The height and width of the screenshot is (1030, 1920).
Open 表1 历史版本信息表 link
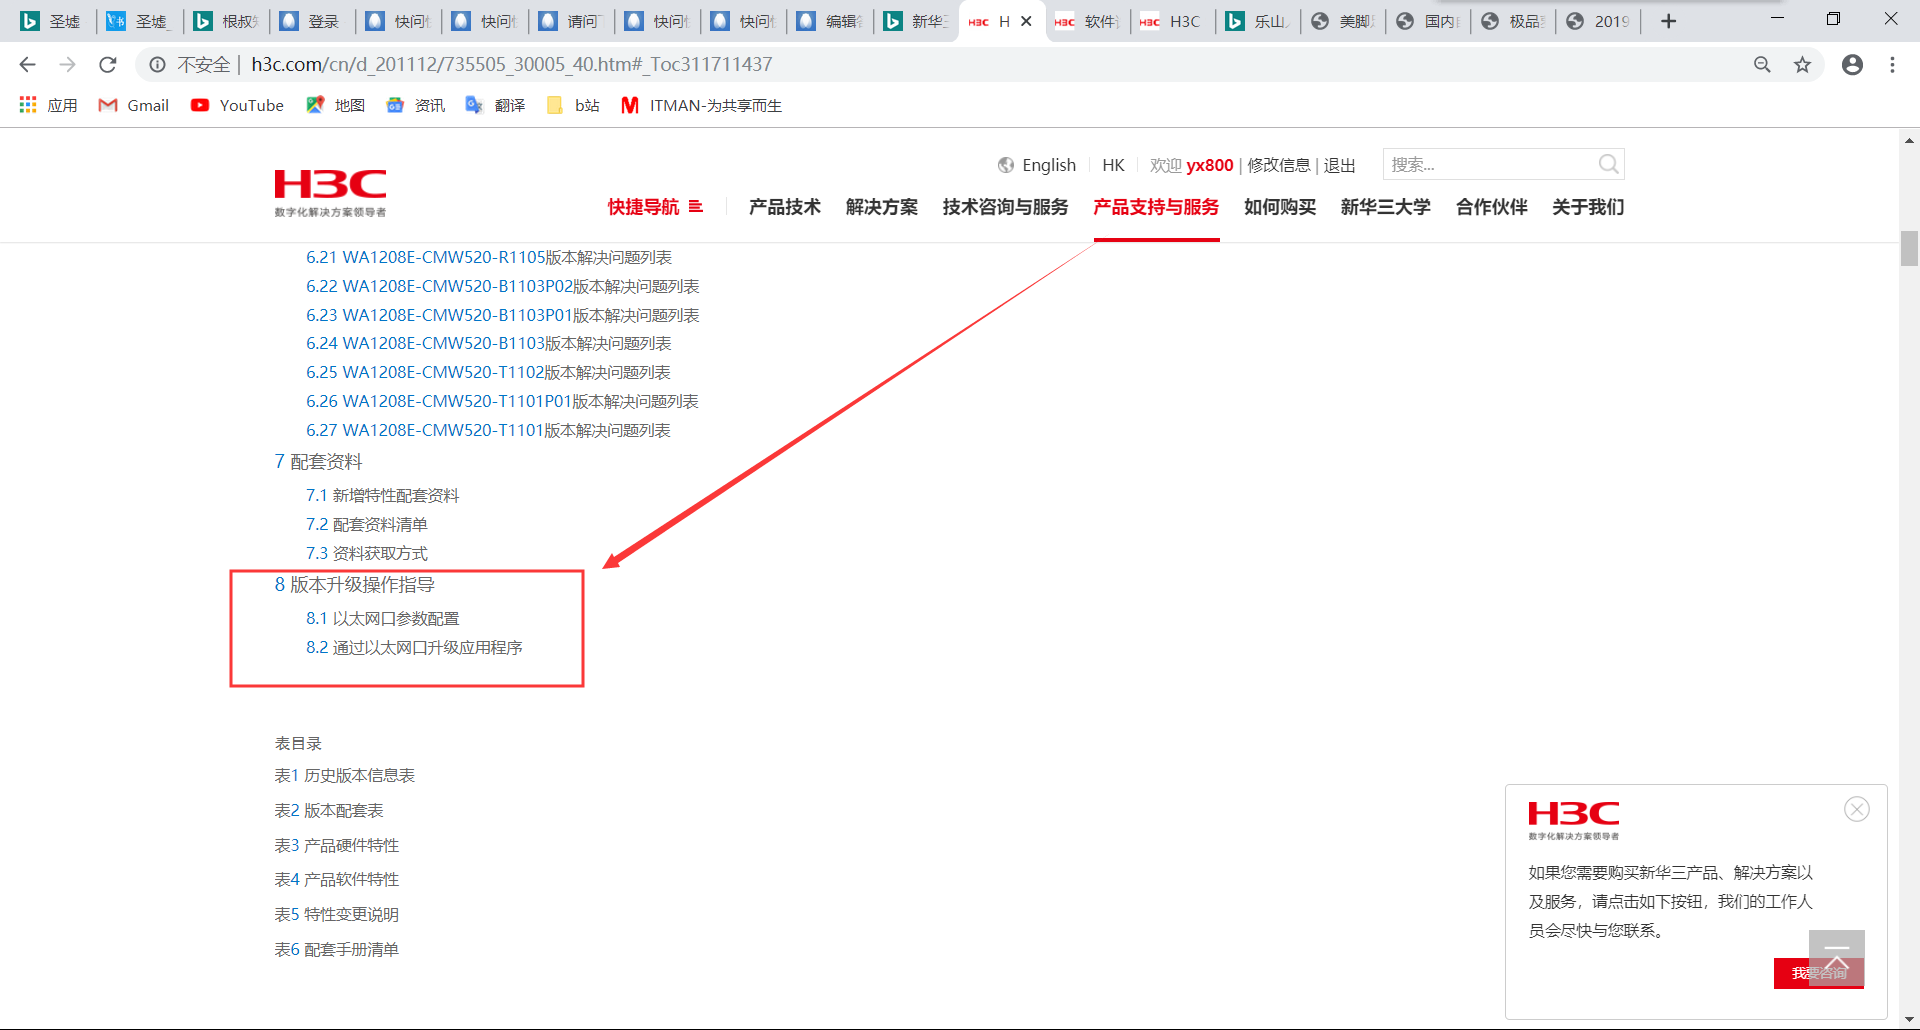point(345,776)
